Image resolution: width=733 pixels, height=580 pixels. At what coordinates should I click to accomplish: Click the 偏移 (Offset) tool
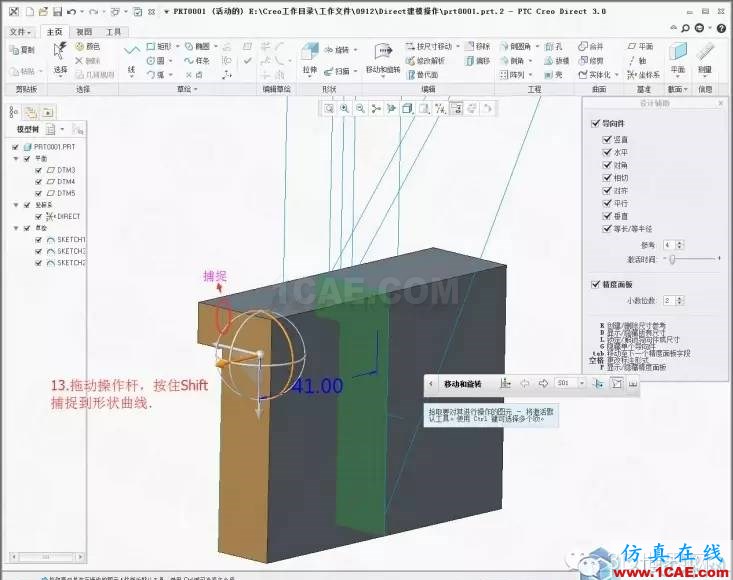click(x=478, y=60)
